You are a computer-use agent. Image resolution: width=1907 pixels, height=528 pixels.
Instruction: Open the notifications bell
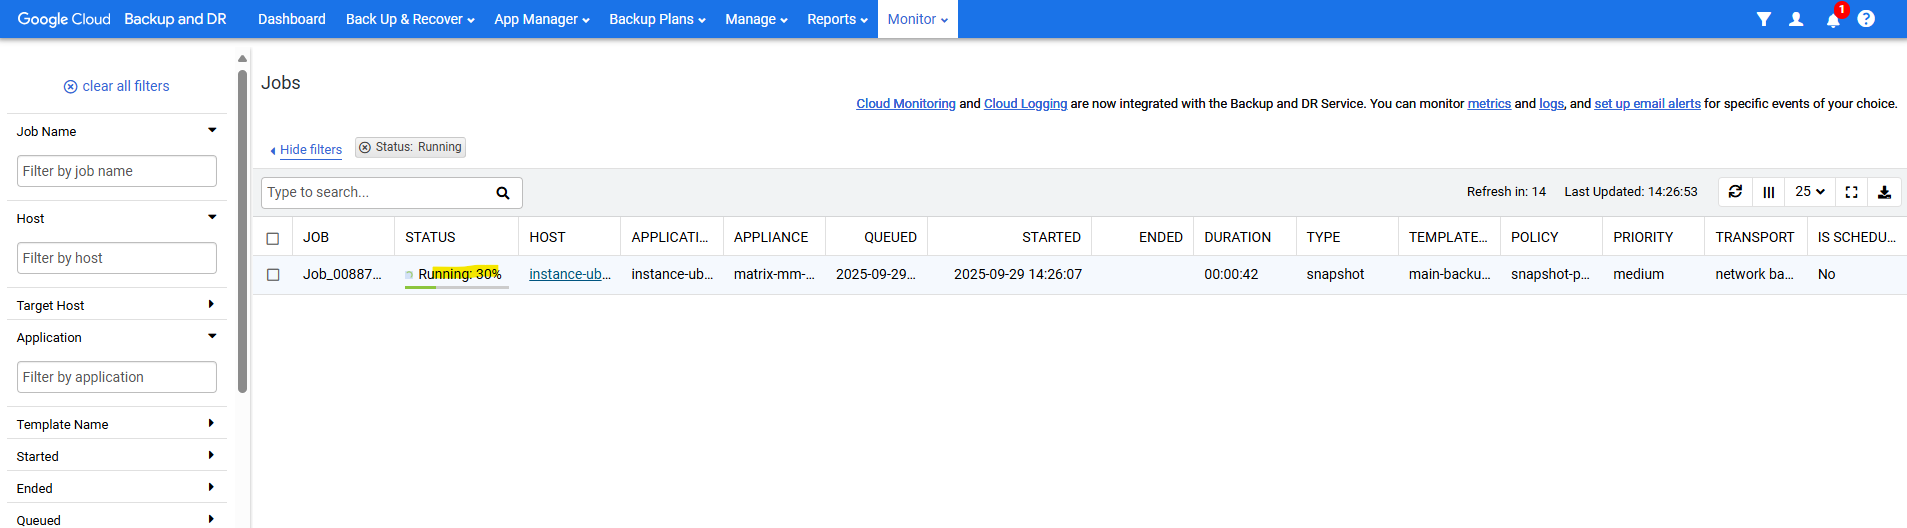(x=1832, y=20)
